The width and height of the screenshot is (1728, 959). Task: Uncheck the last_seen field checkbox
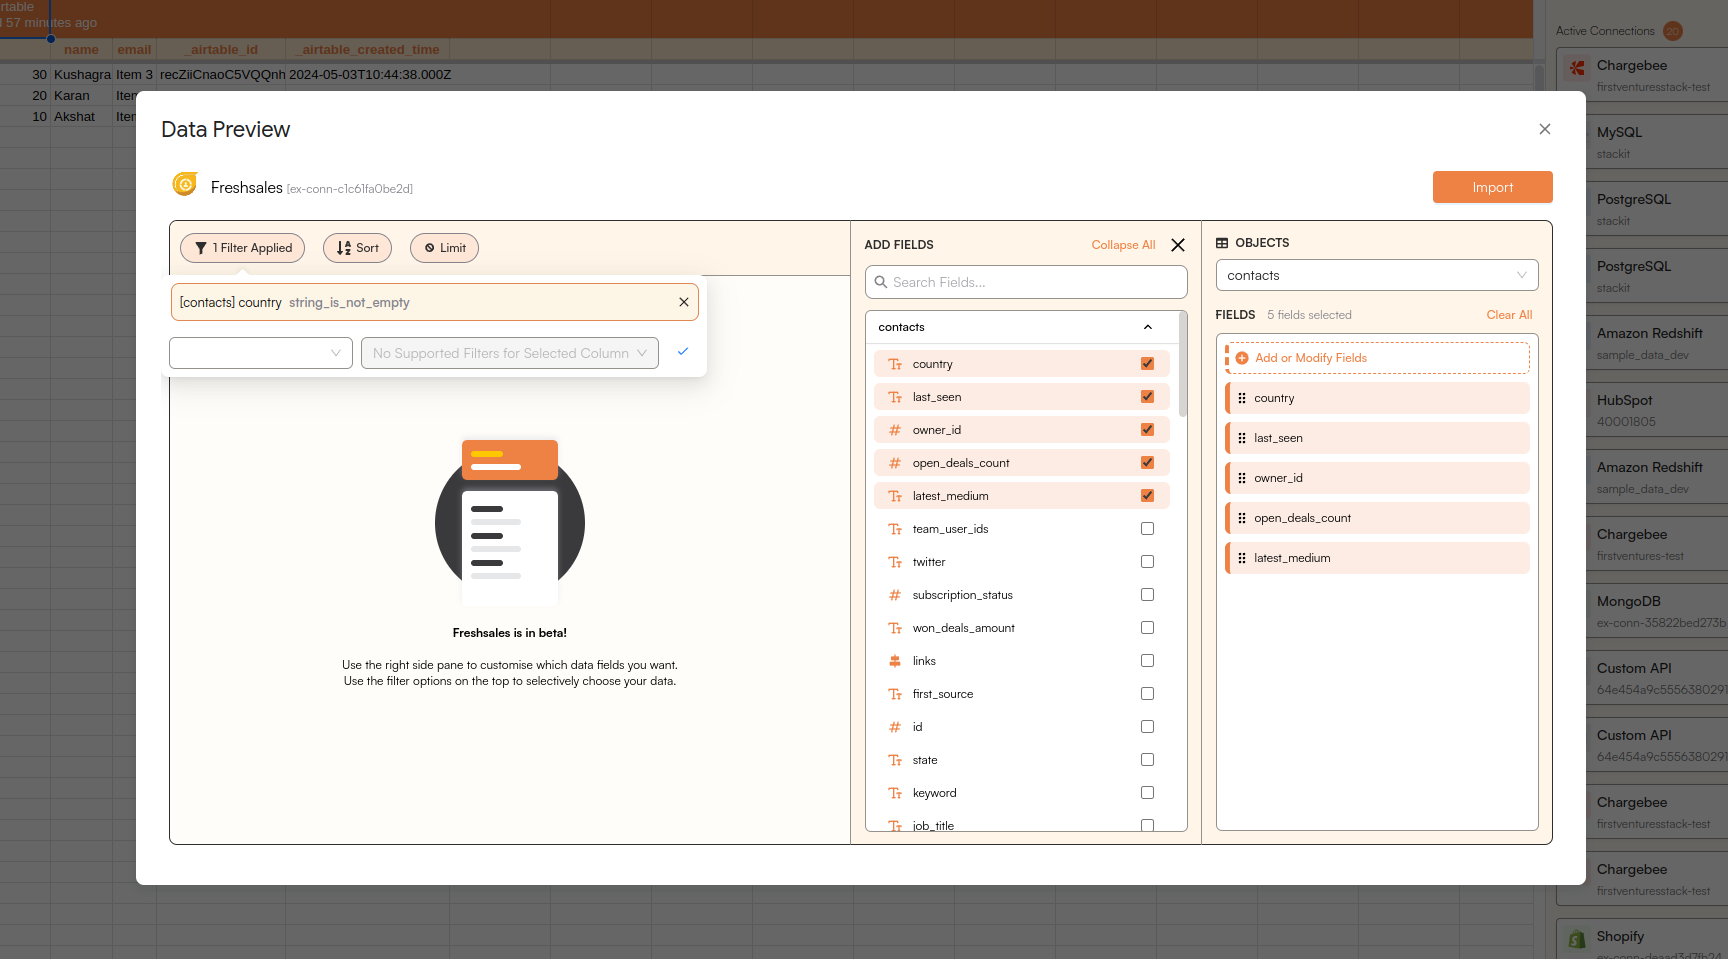[1147, 397]
